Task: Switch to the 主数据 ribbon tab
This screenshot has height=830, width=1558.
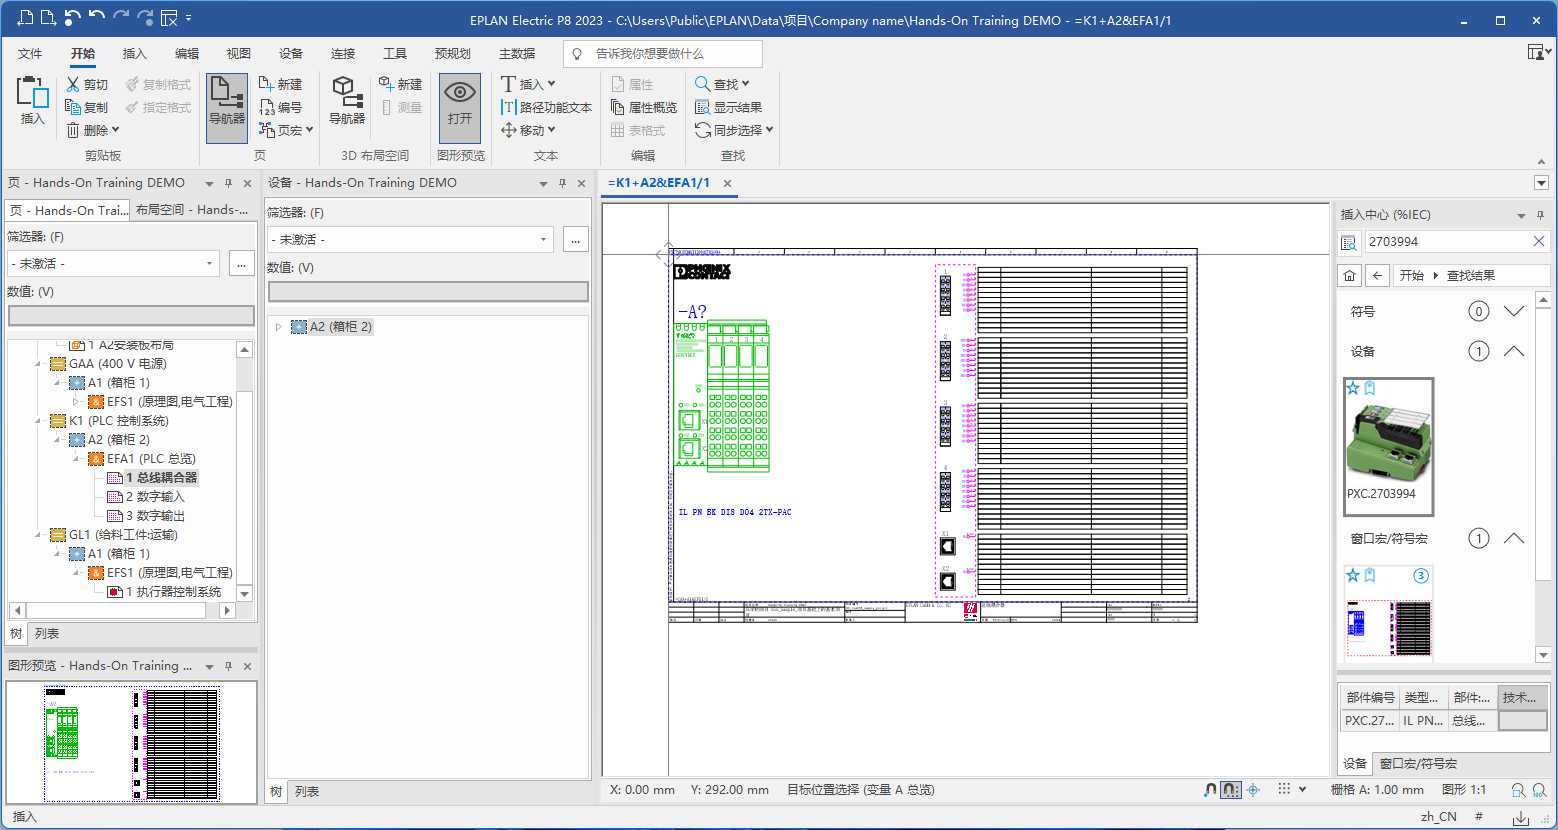Action: click(x=517, y=54)
